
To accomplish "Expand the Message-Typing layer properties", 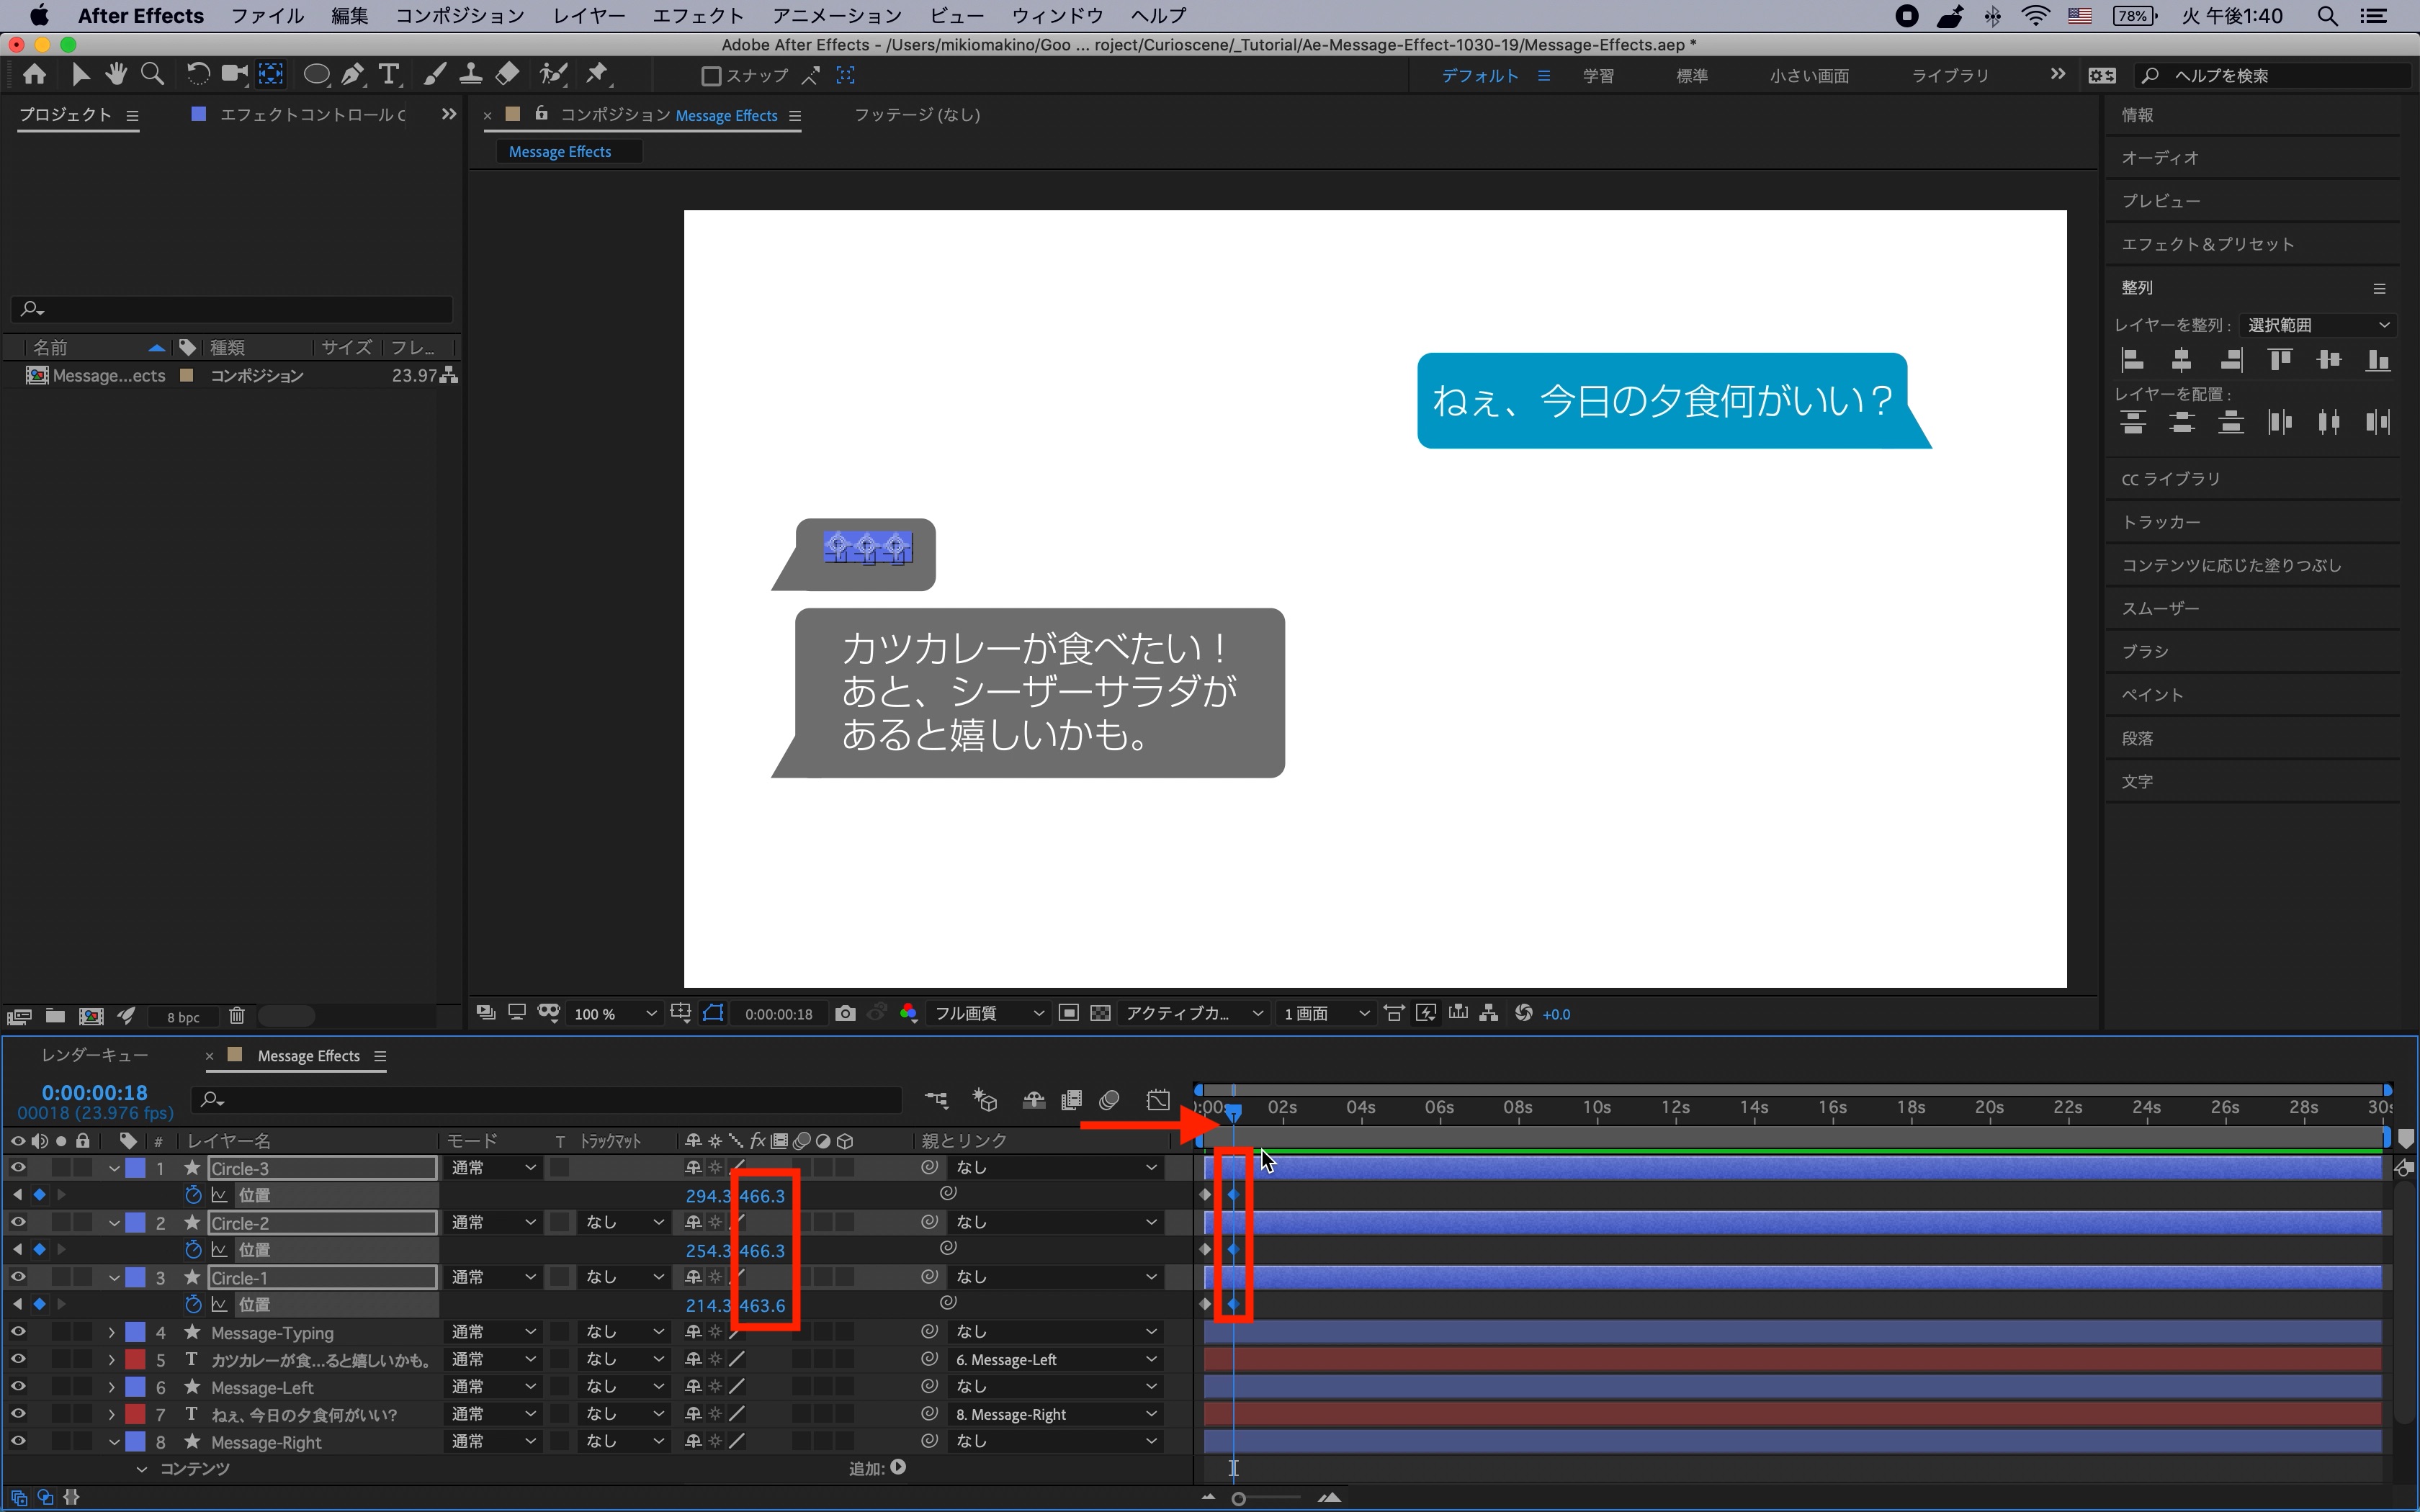I will pos(112,1333).
